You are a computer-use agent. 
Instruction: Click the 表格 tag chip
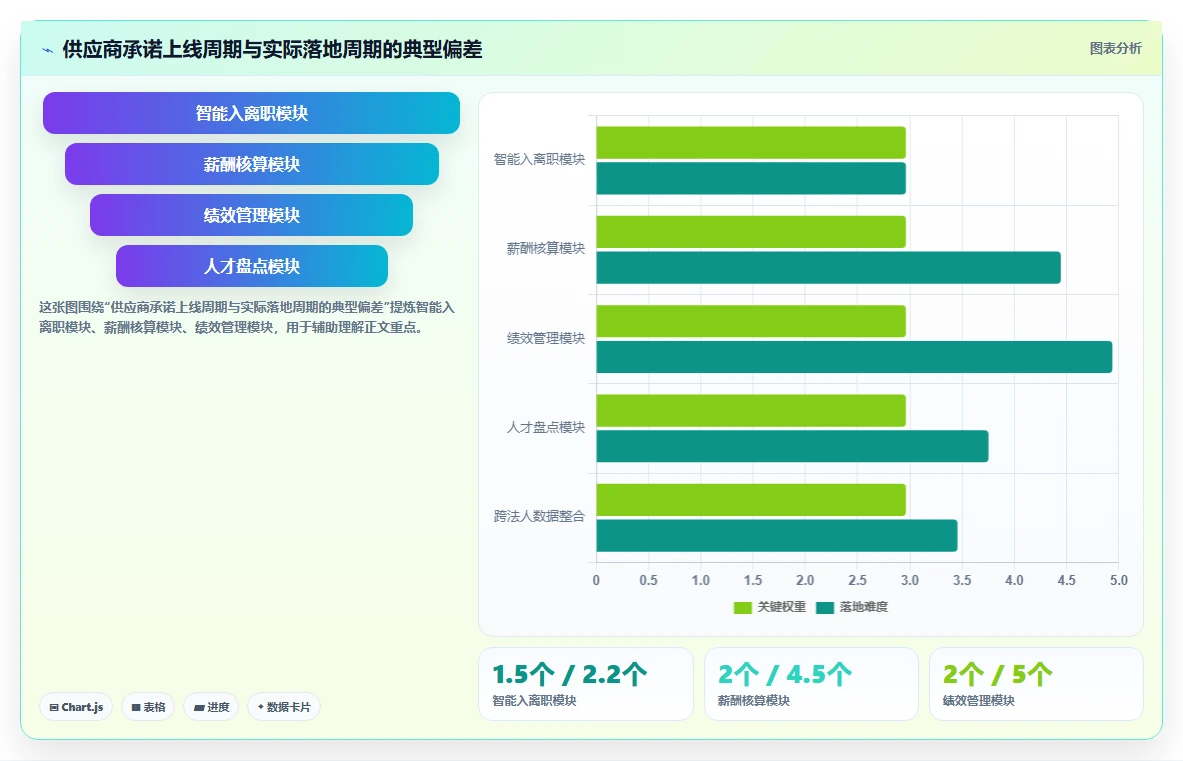click(x=148, y=707)
